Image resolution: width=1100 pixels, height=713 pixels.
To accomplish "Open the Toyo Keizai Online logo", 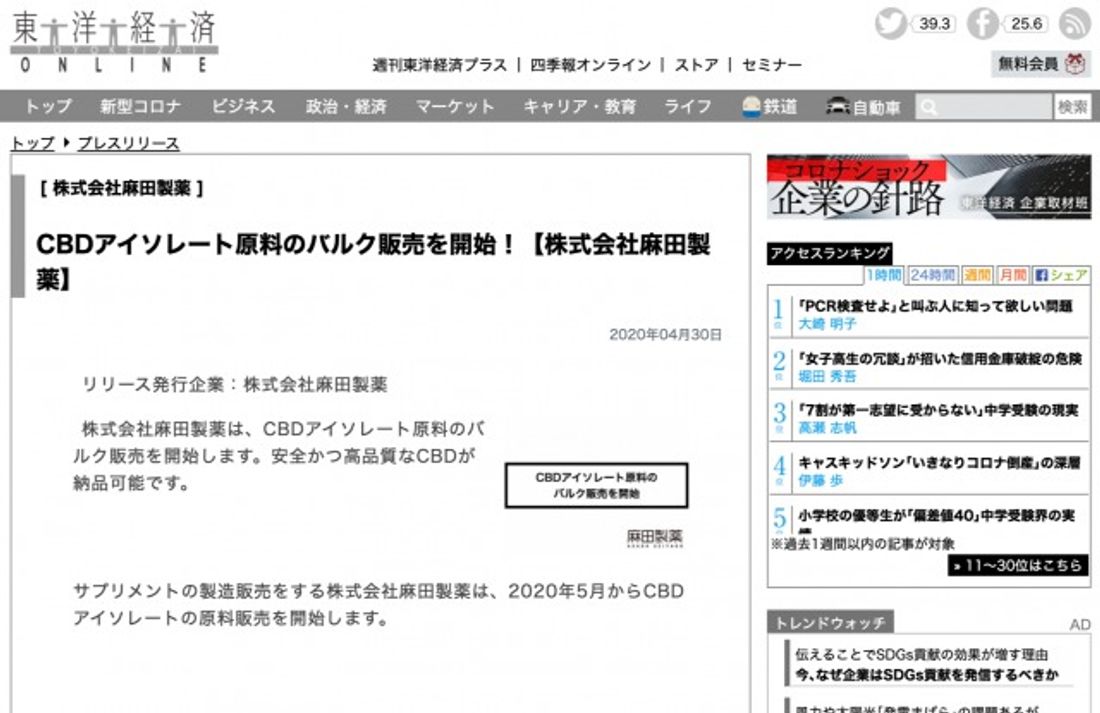I will point(114,41).
